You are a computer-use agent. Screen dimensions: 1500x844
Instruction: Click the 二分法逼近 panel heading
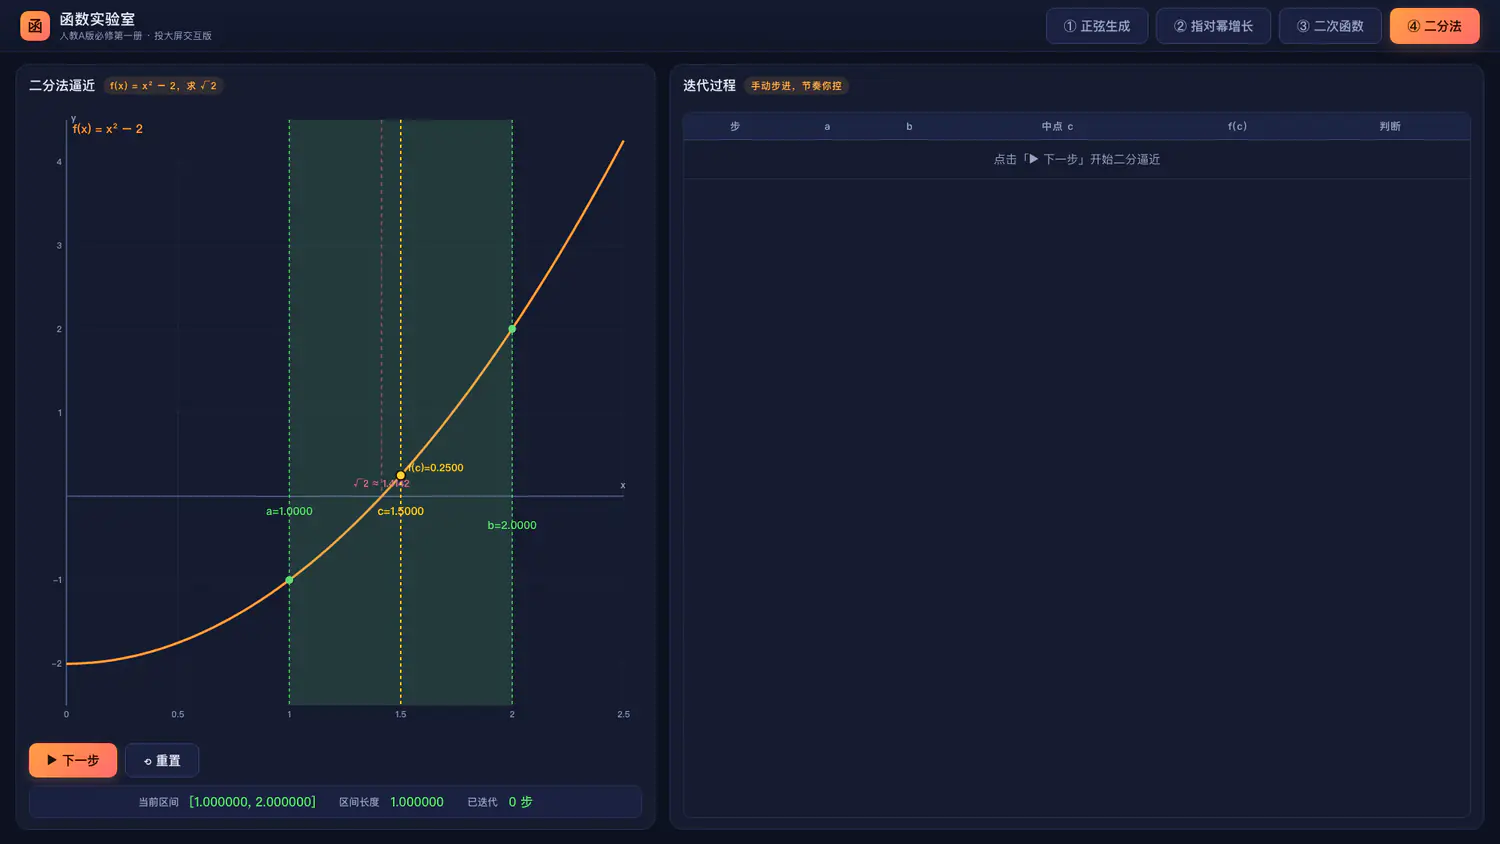(x=62, y=86)
